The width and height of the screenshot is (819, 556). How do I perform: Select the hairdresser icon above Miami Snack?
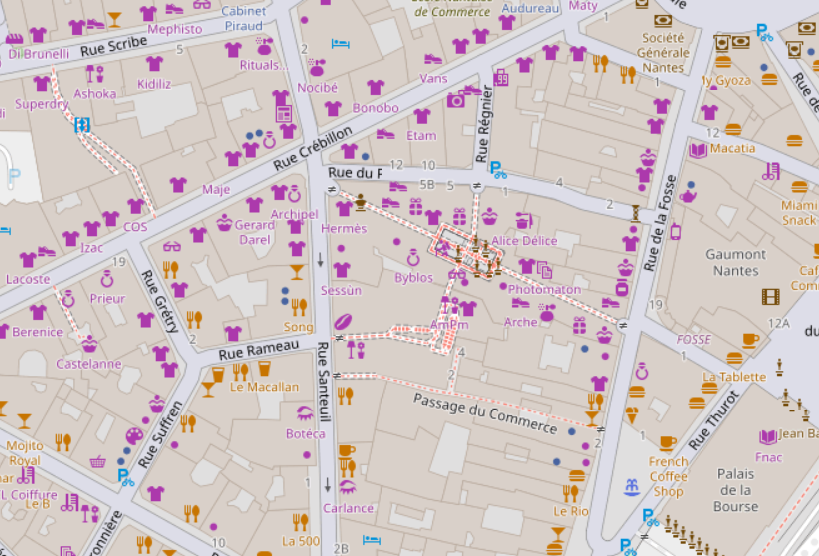[770, 171]
